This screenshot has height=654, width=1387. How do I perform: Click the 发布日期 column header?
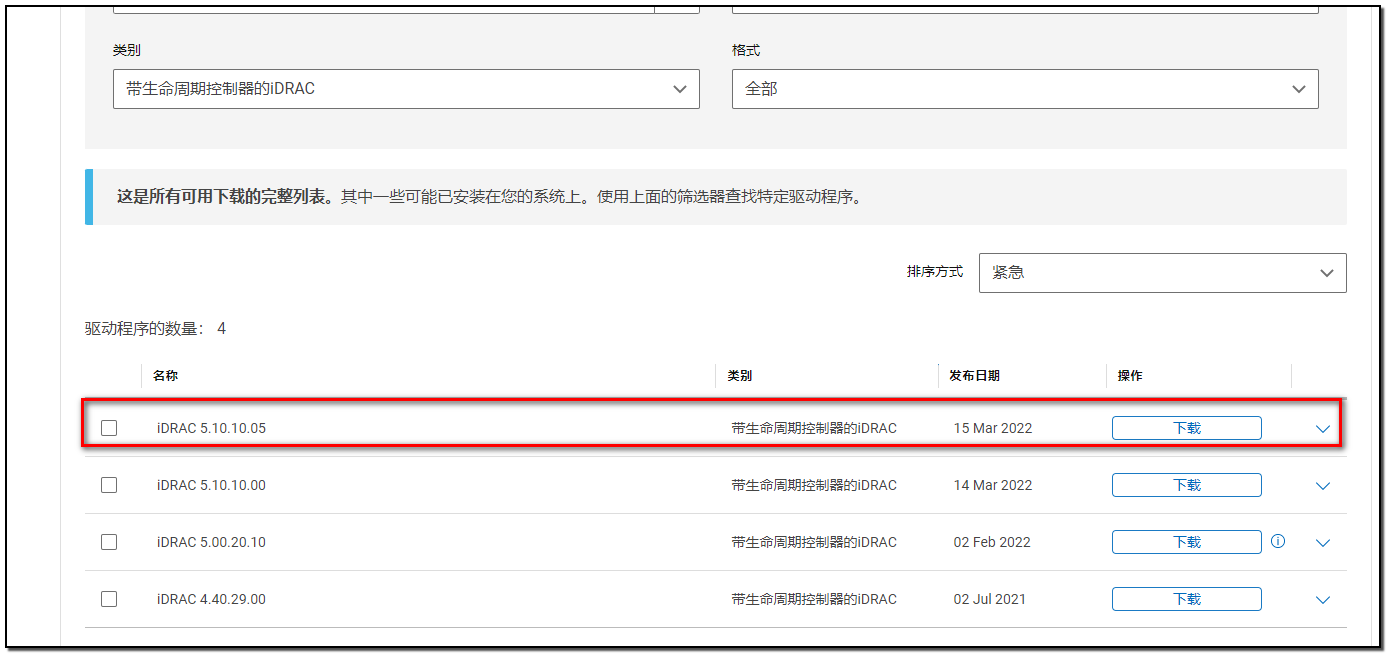[x=973, y=375]
